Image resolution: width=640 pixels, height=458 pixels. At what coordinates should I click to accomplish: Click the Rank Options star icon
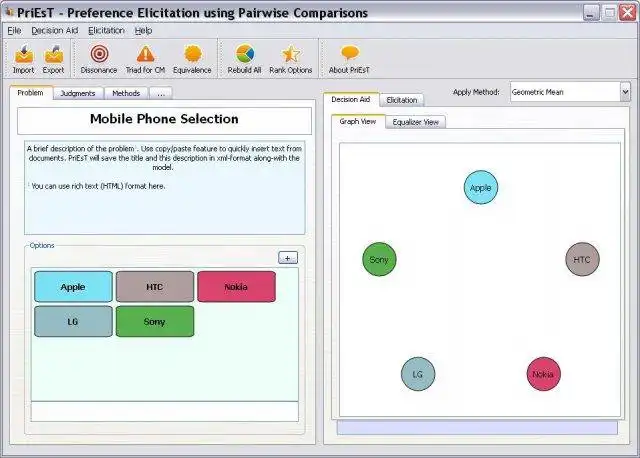coord(291,54)
